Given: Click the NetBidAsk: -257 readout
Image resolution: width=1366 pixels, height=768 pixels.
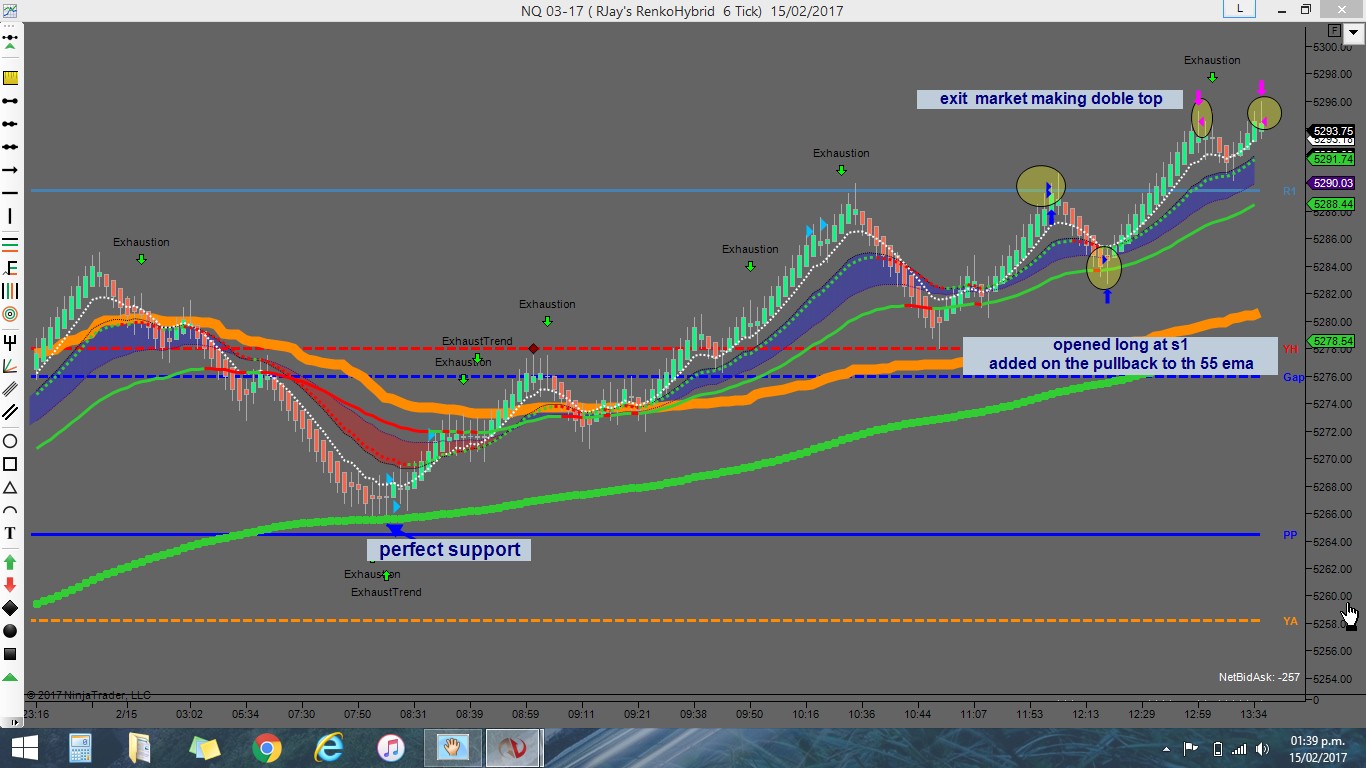Looking at the screenshot, I should tap(1259, 677).
